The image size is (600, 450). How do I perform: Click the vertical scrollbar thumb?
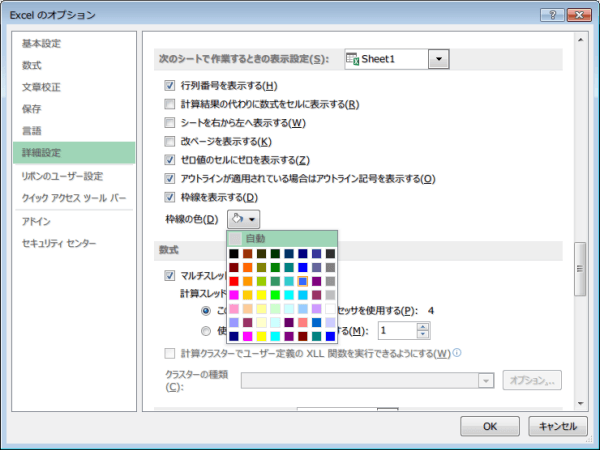(x=580, y=269)
